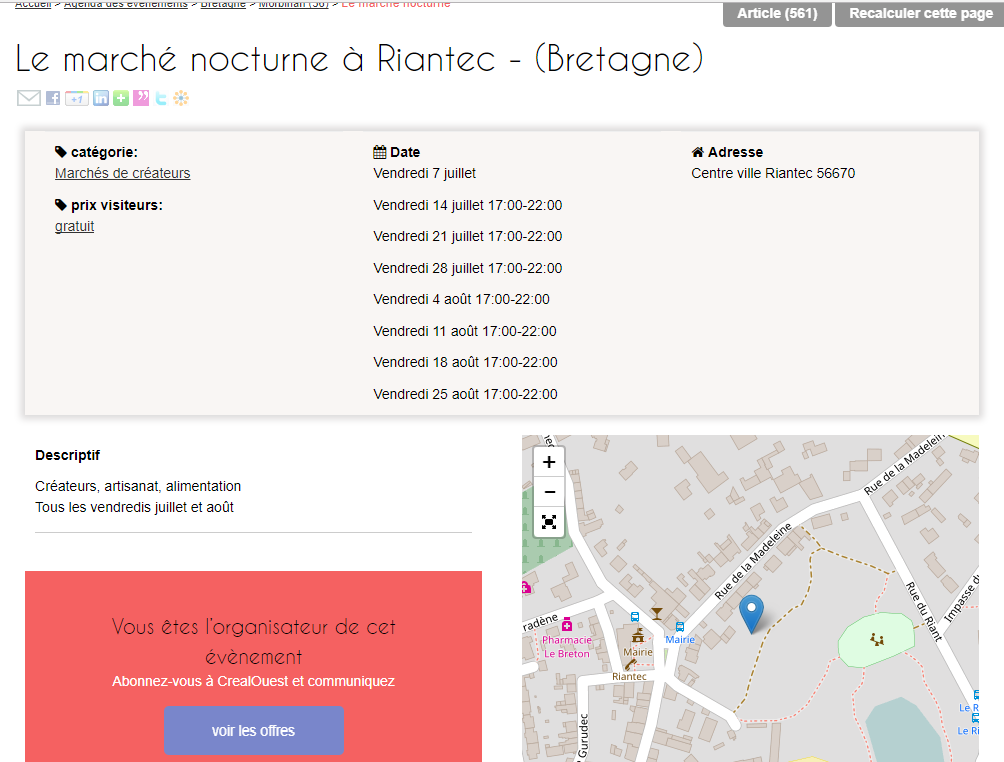Viewport: 1004px width, 762px height.
Task: Open the green plus share icon
Action: (x=121, y=98)
